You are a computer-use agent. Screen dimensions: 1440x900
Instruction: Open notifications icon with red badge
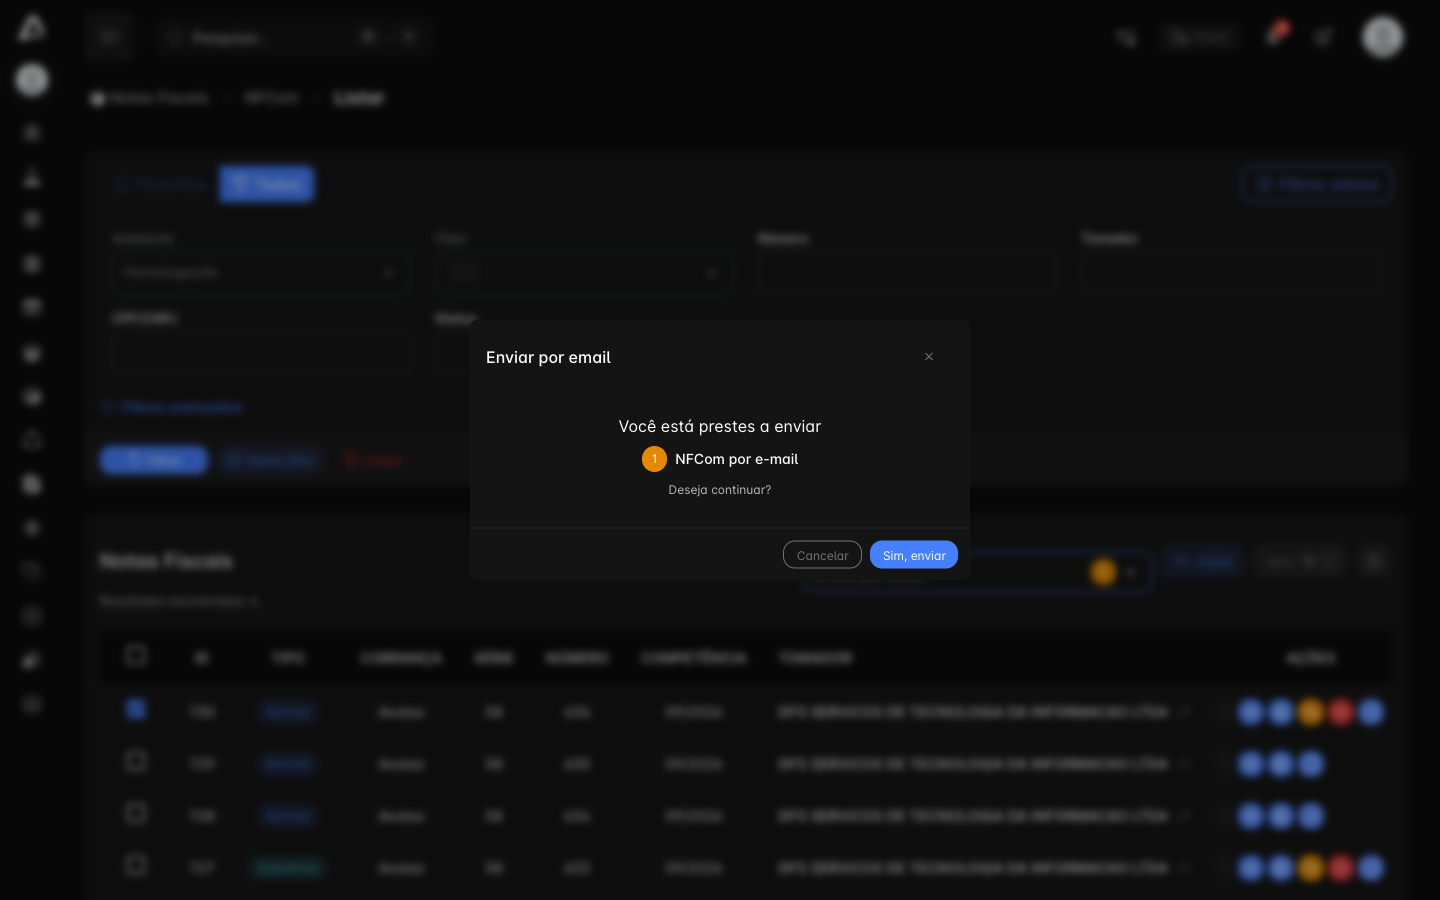[x=1275, y=35]
